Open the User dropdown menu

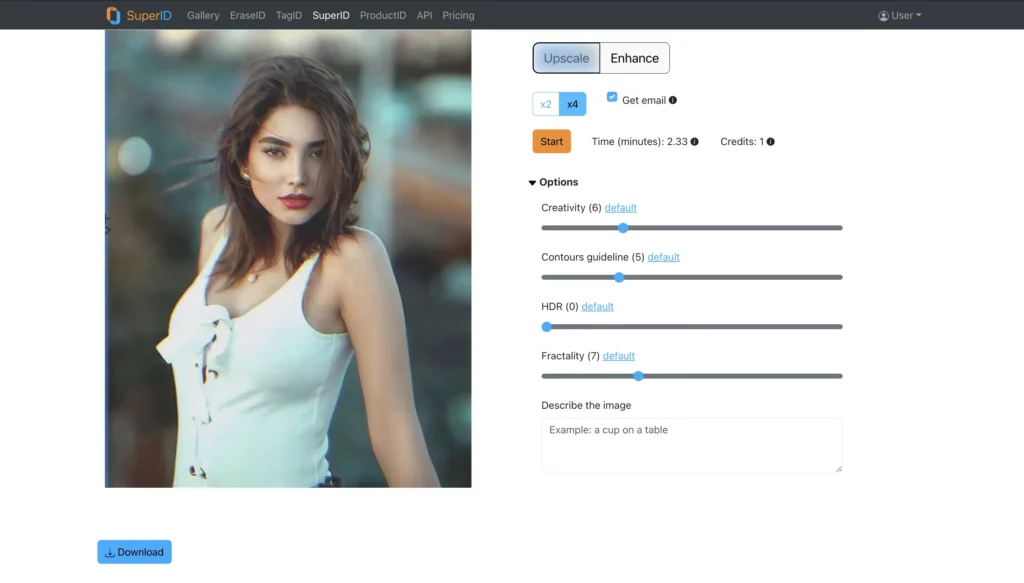(x=898, y=15)
